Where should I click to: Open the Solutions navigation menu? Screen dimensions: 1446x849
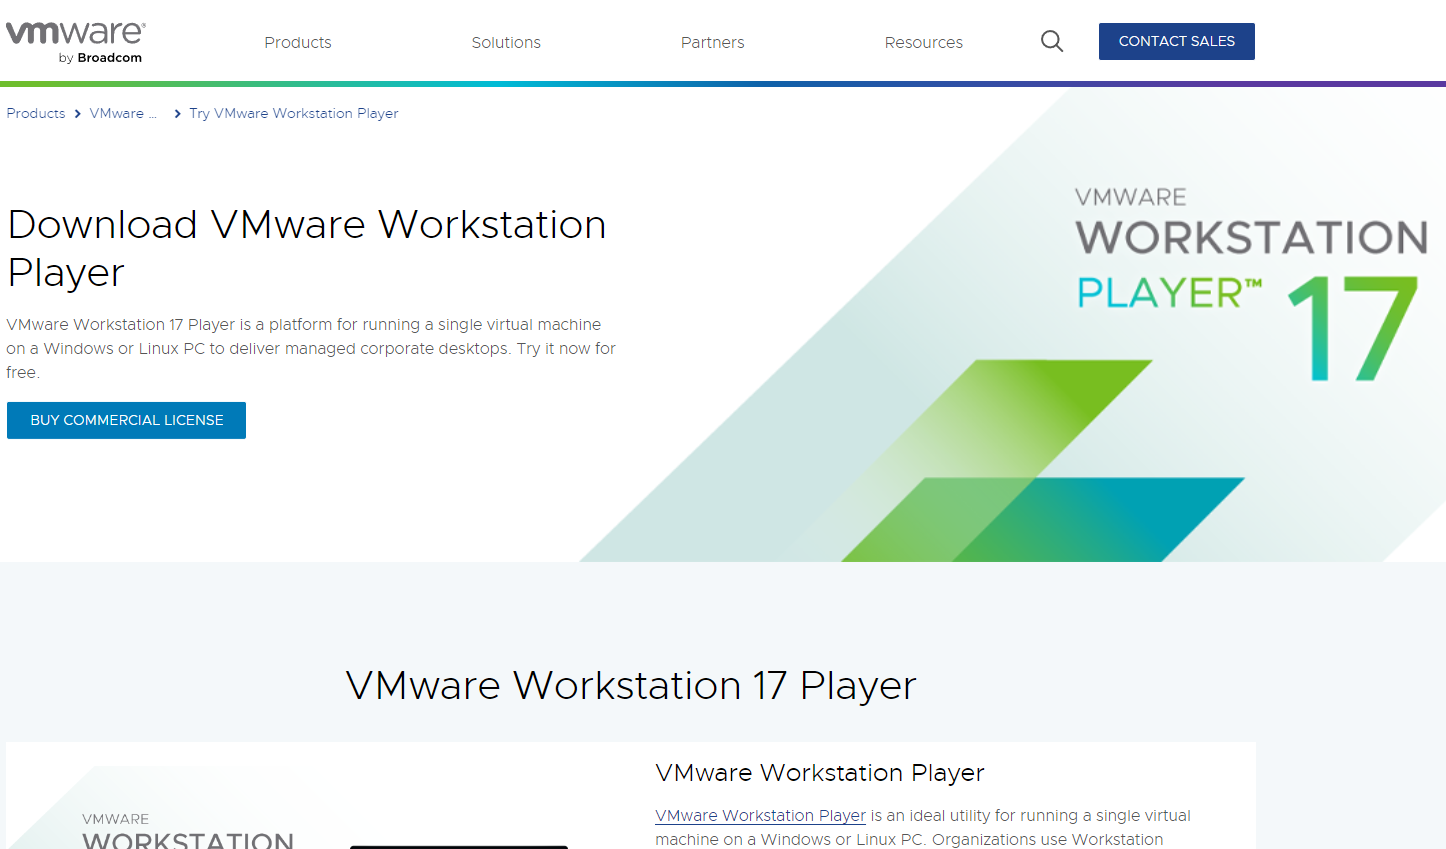[506, 42]
